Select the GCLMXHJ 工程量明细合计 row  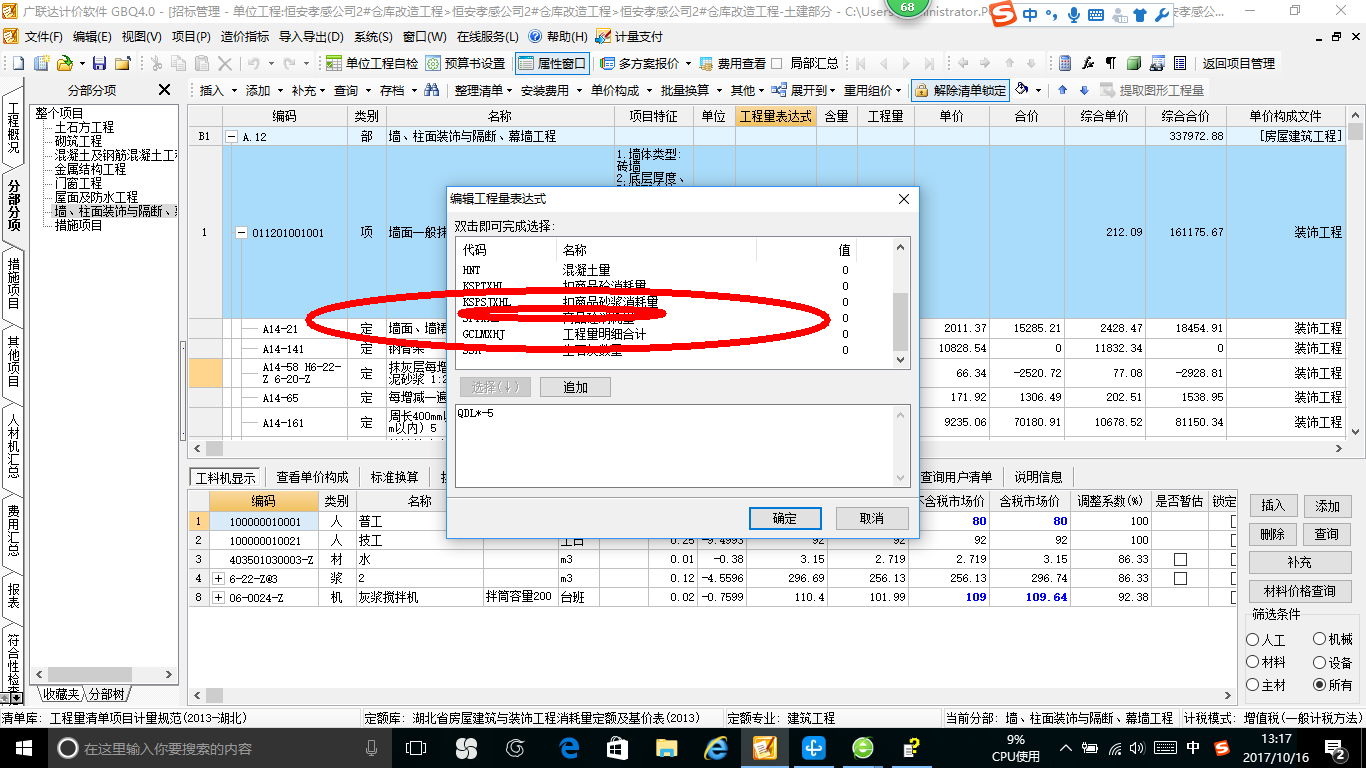pyautogui.click(x=676, y=334)
